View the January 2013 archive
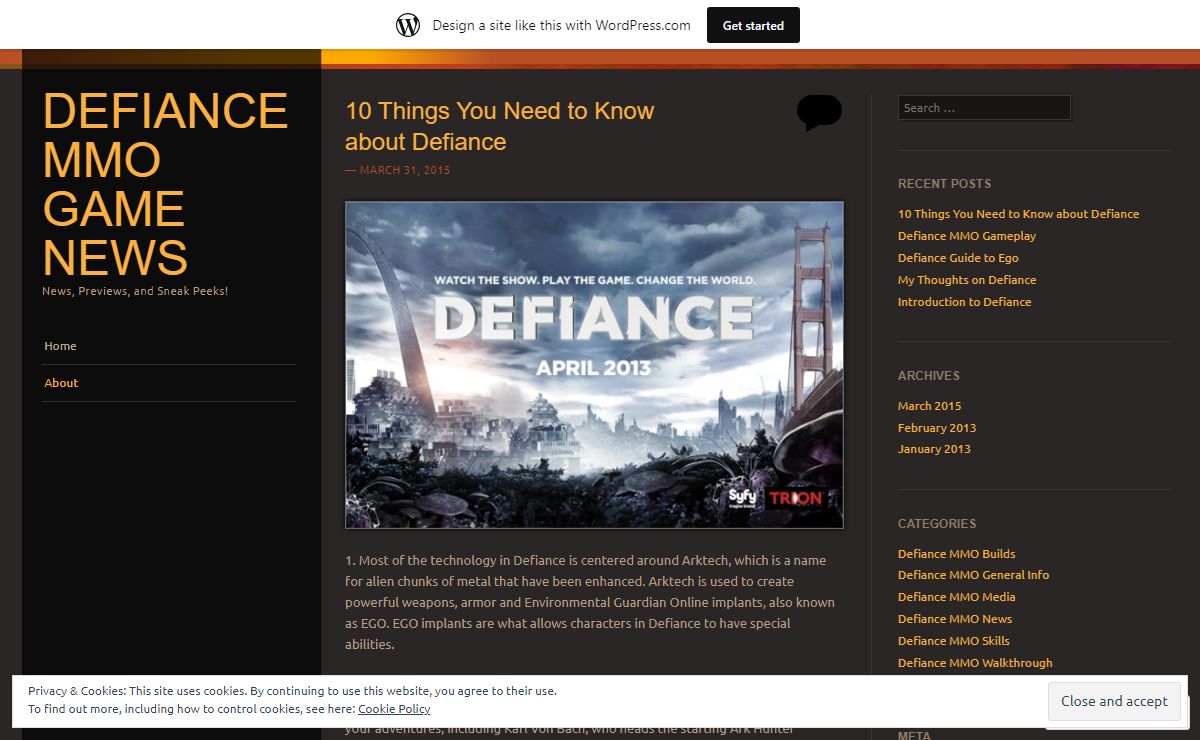 click(x=934, y=449)
